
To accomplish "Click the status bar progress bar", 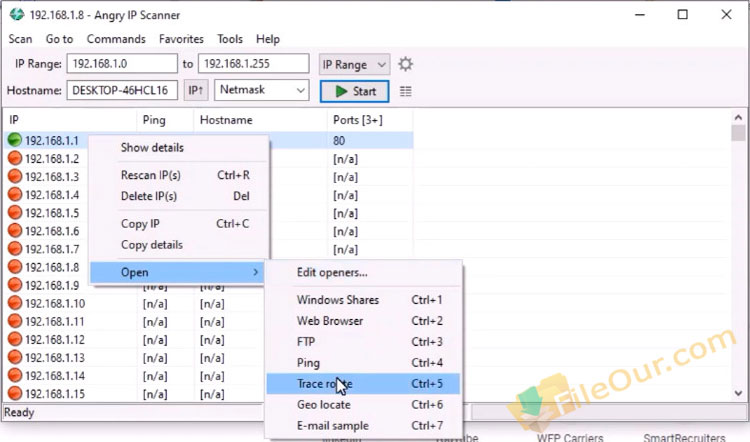I will [608, 412].
